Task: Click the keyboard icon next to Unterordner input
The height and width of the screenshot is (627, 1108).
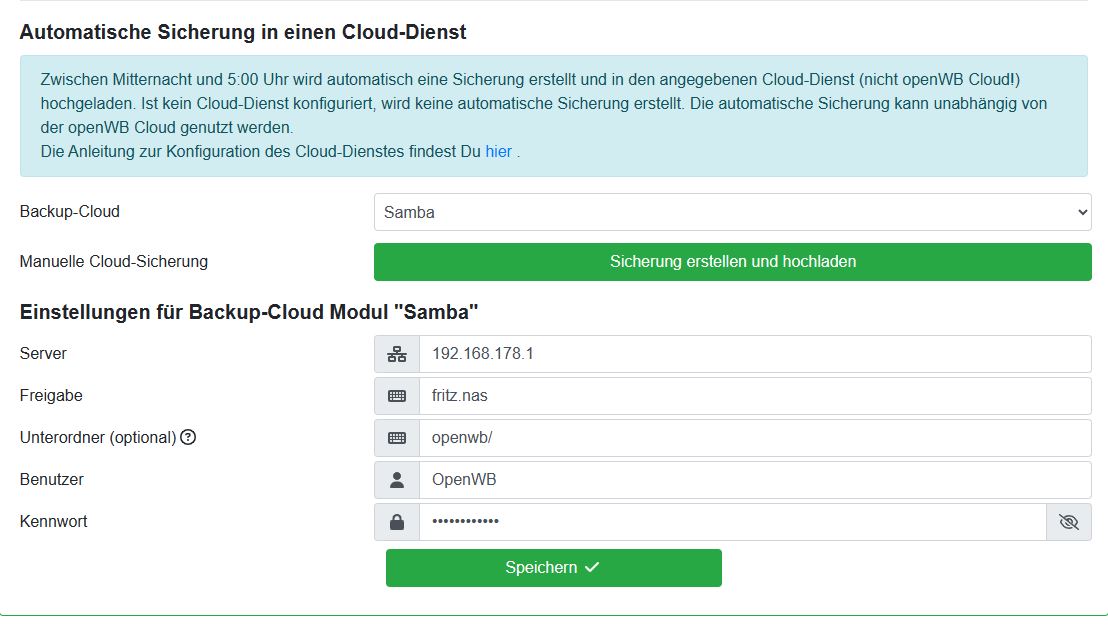Action: pos(397,438)
